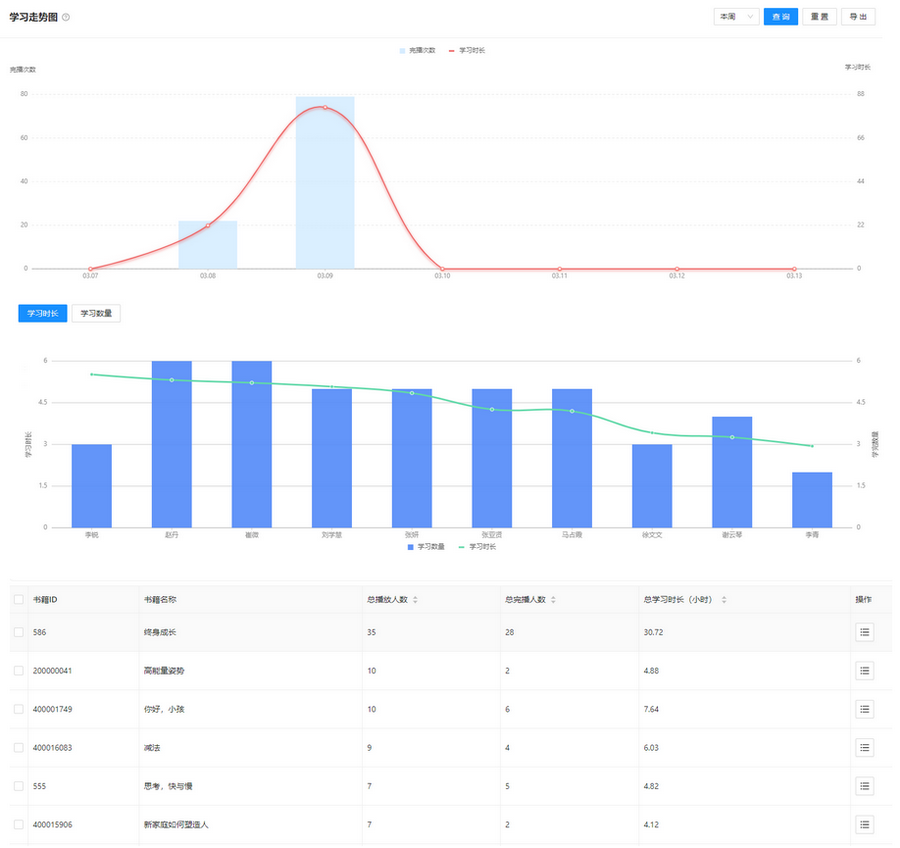
Task: Toggle the select-all checkbox in table header
Action: 19,600
